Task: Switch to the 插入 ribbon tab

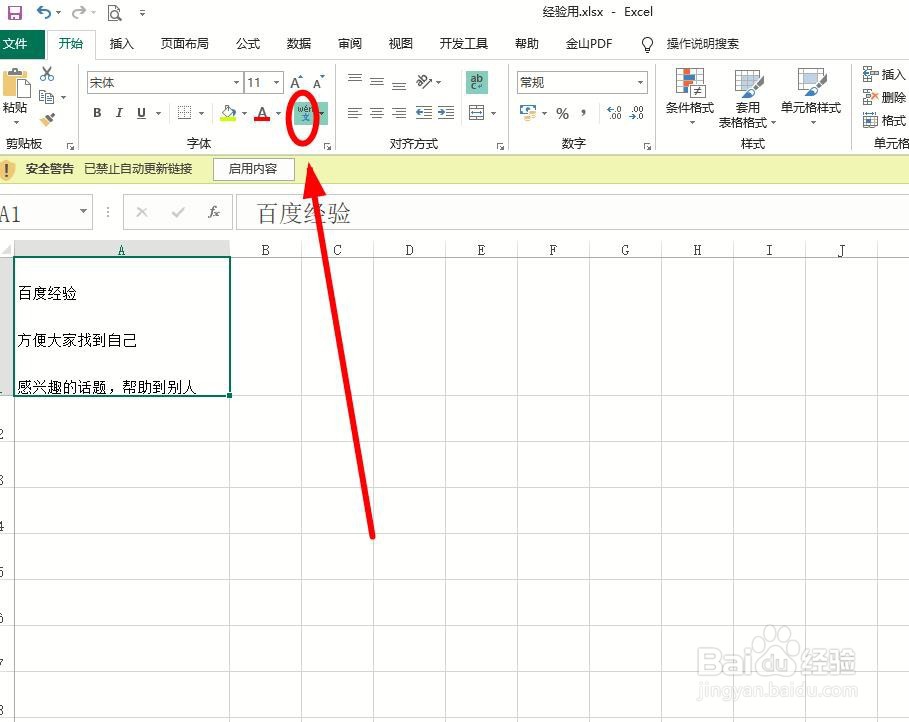Action: [x=121, y=44]
